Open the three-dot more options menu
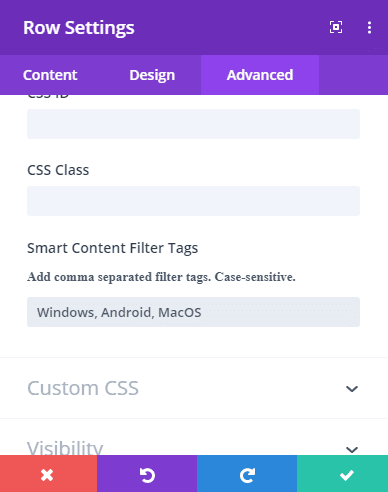Image resolution: width=388 pixels, height=492 pixels. click(369, 27)
